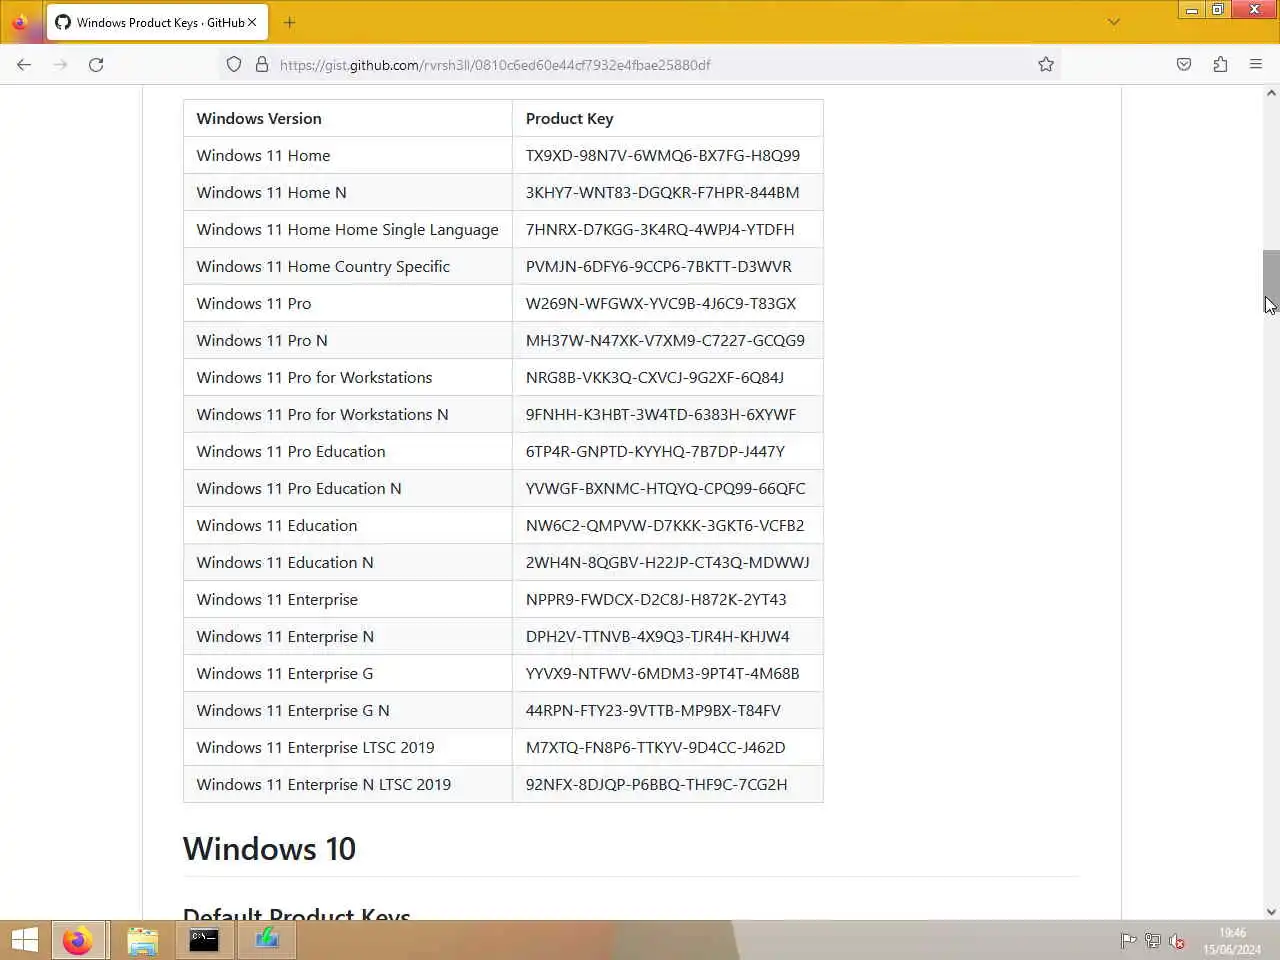The height and width of the screenshot is (960, 1280).
Task: Go forward to the next page
Action: [x=60, y=64]
